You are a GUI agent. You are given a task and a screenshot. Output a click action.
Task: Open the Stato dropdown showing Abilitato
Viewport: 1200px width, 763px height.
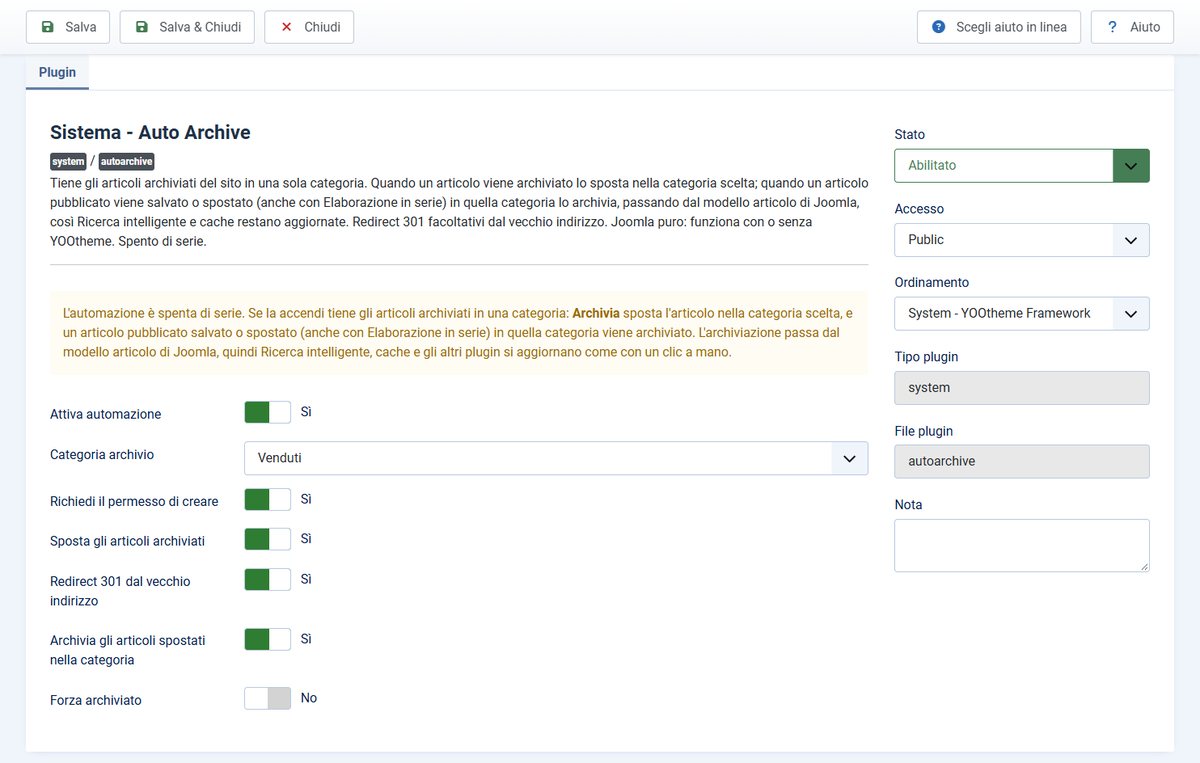point(1021,165)
